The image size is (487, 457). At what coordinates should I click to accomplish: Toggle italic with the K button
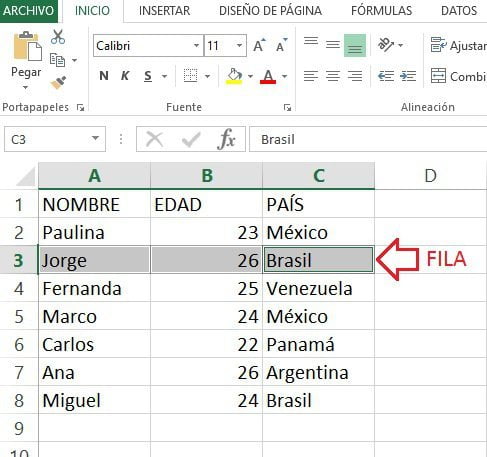click(x=125, y=76)
